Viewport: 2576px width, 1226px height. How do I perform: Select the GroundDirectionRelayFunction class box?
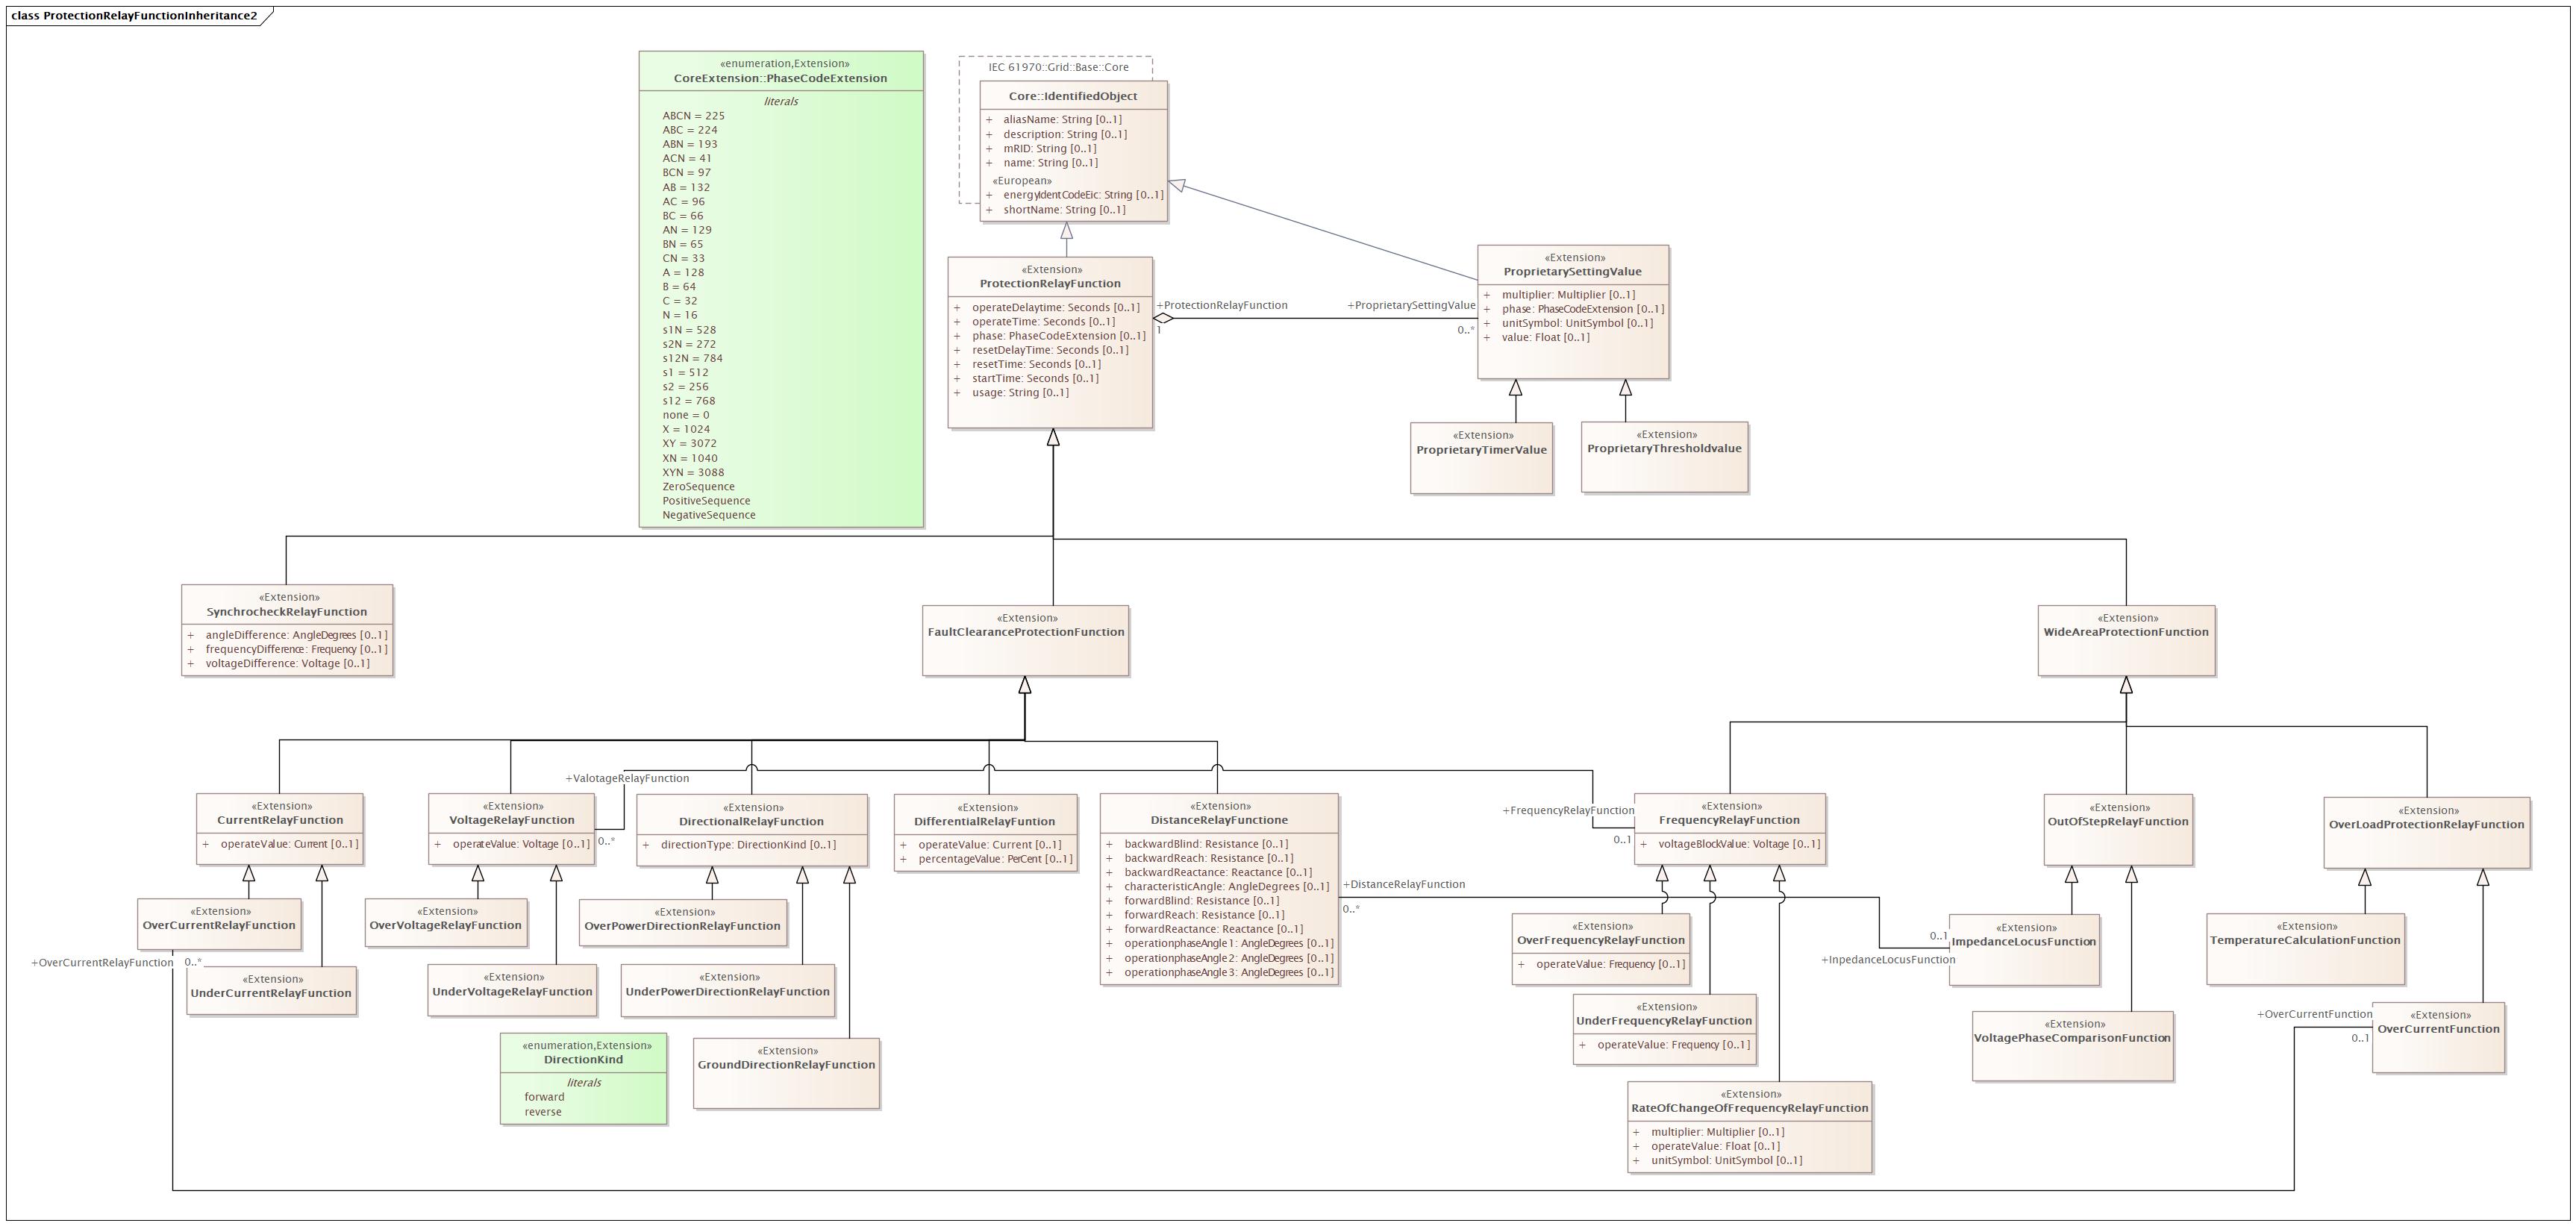(786, 1073)
